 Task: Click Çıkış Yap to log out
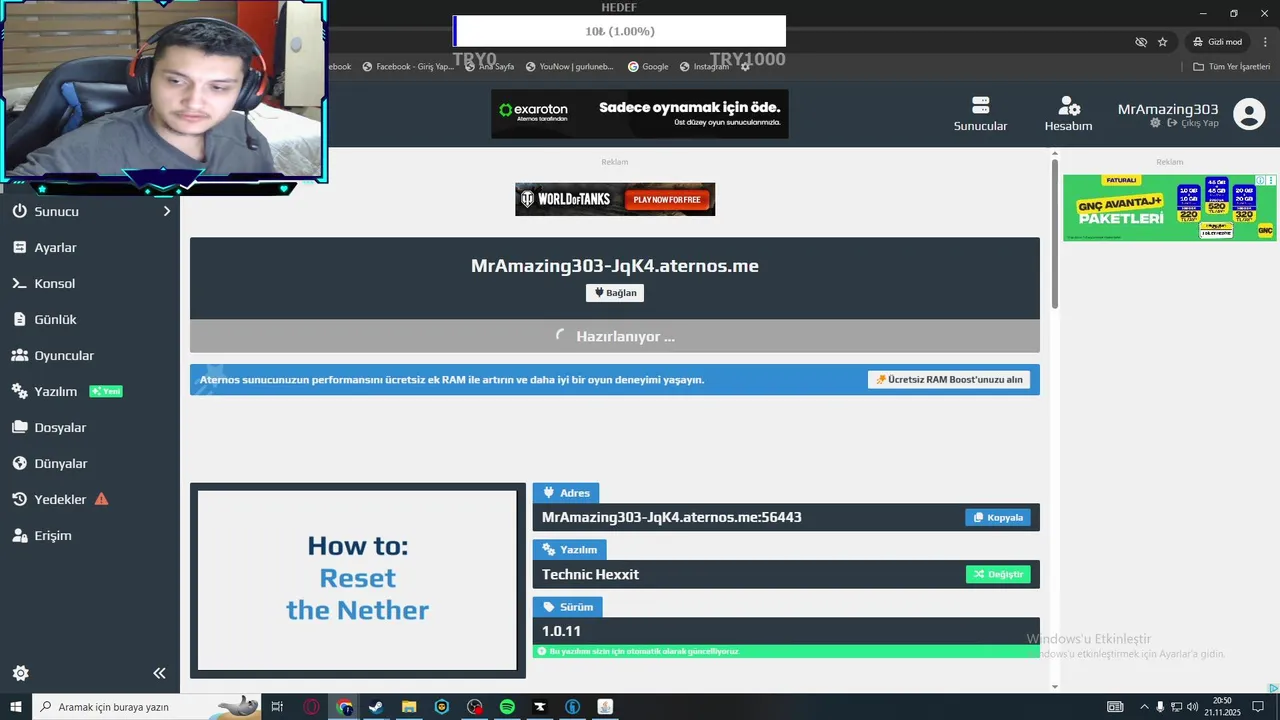point(1193,123)
